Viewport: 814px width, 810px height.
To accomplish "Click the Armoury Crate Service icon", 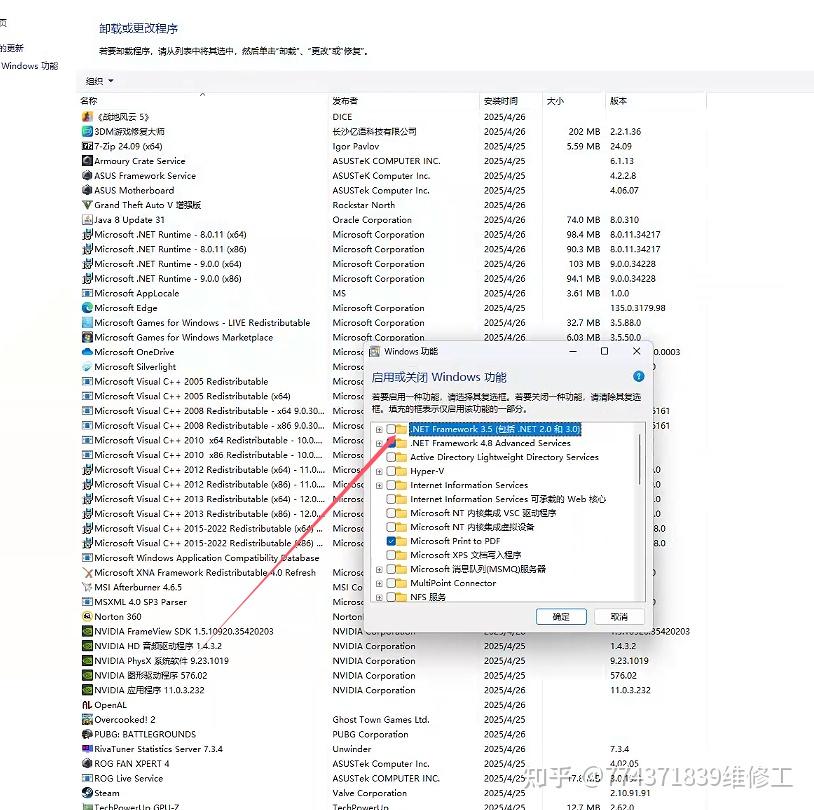I will tap(87, 161).
